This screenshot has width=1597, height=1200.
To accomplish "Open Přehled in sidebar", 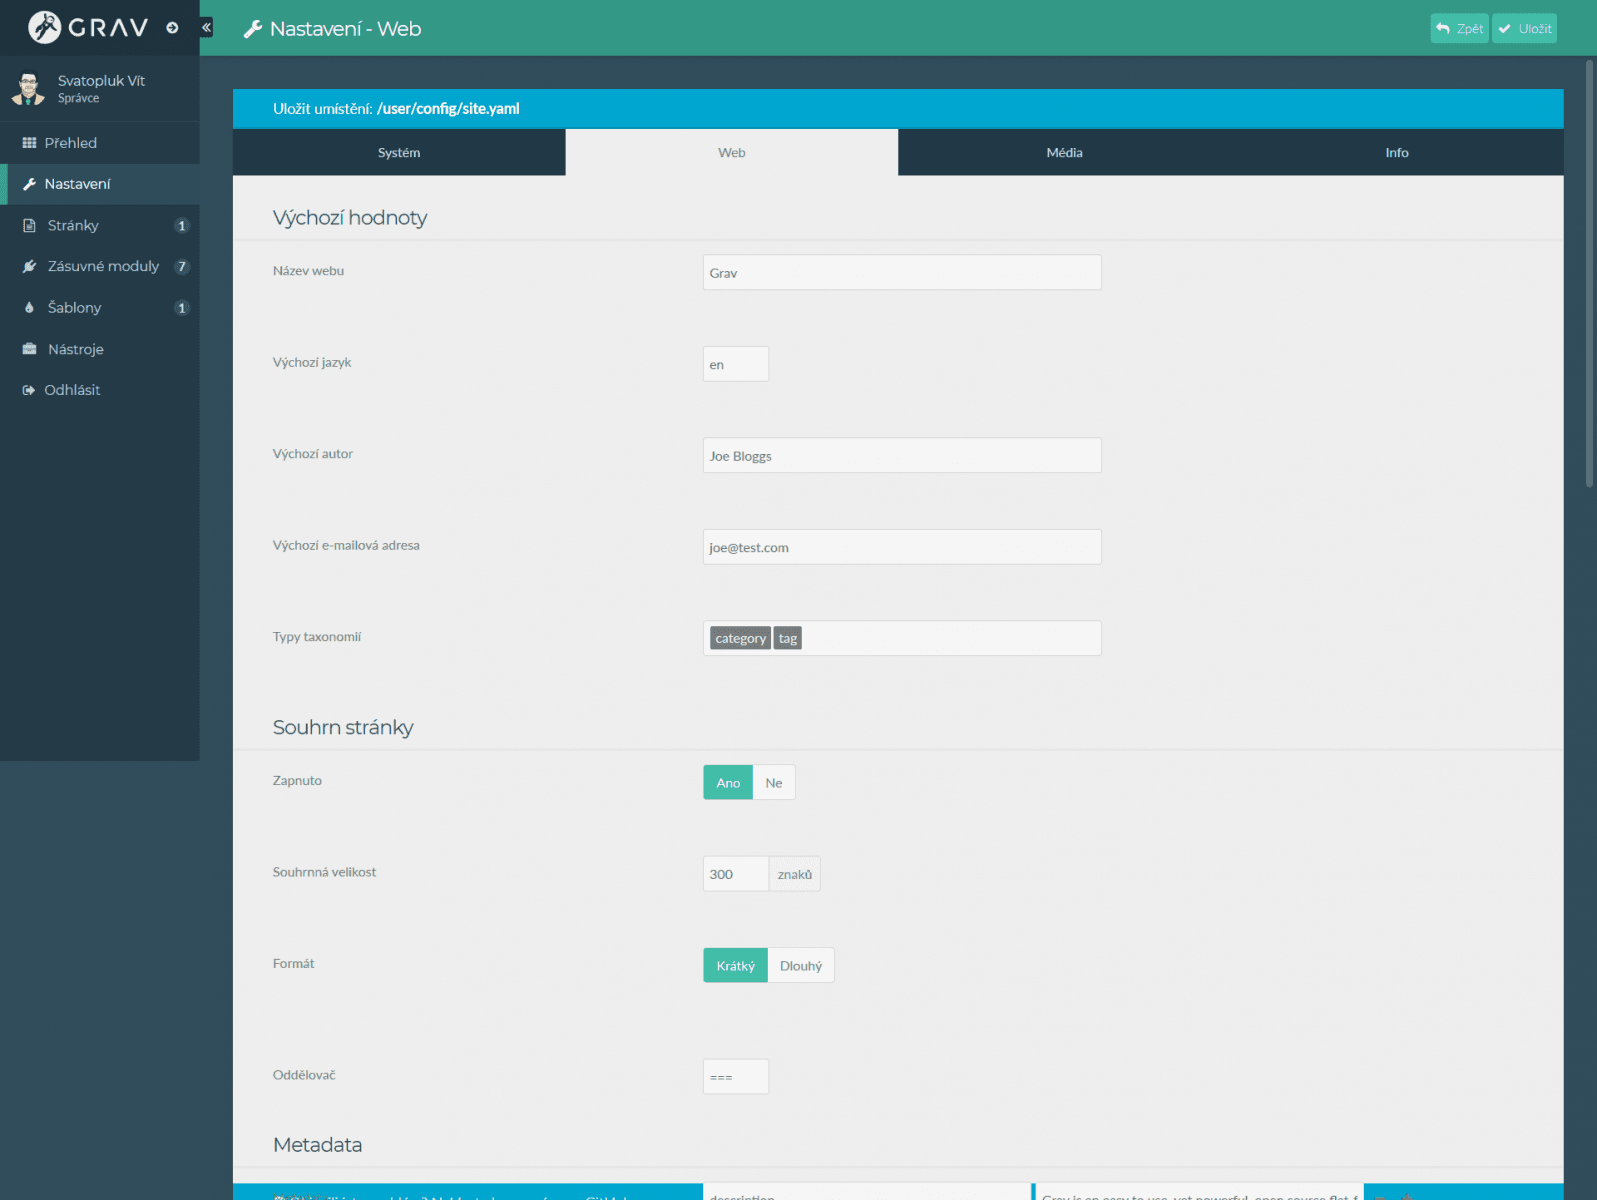I will point(100,143).
